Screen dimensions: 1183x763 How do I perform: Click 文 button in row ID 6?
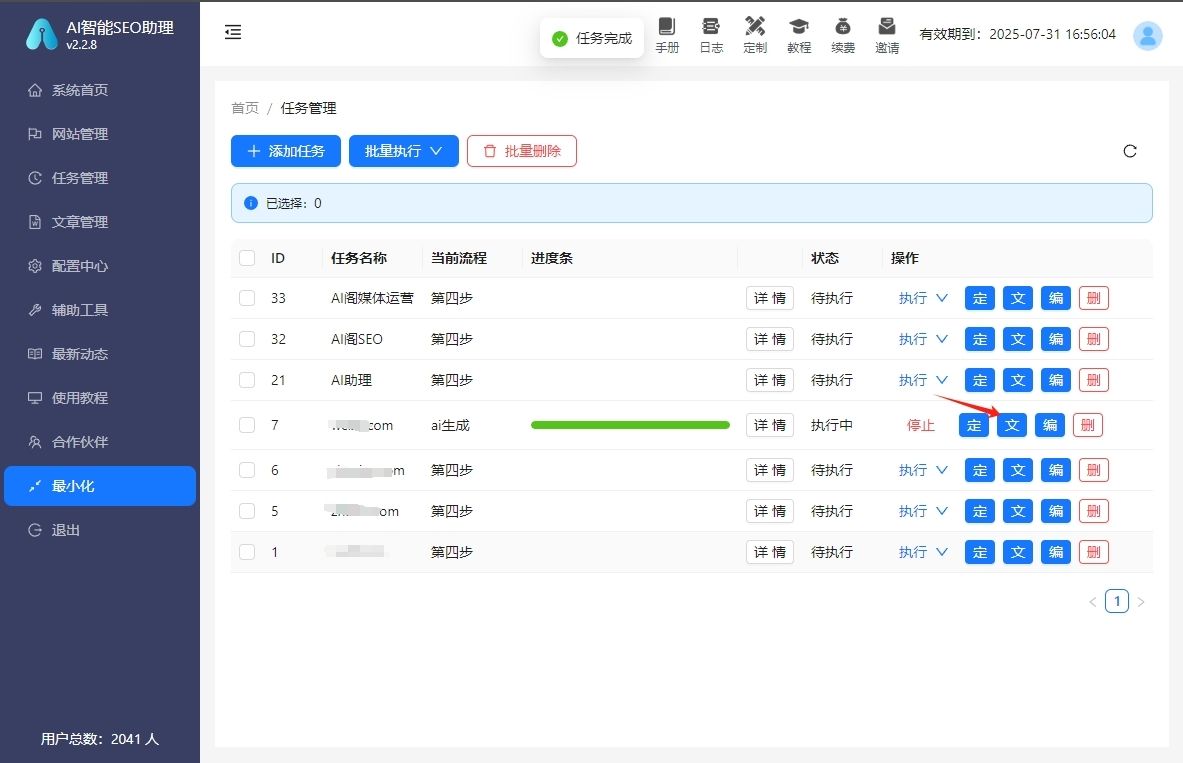pyautogui.click(x=1018, y=470)
